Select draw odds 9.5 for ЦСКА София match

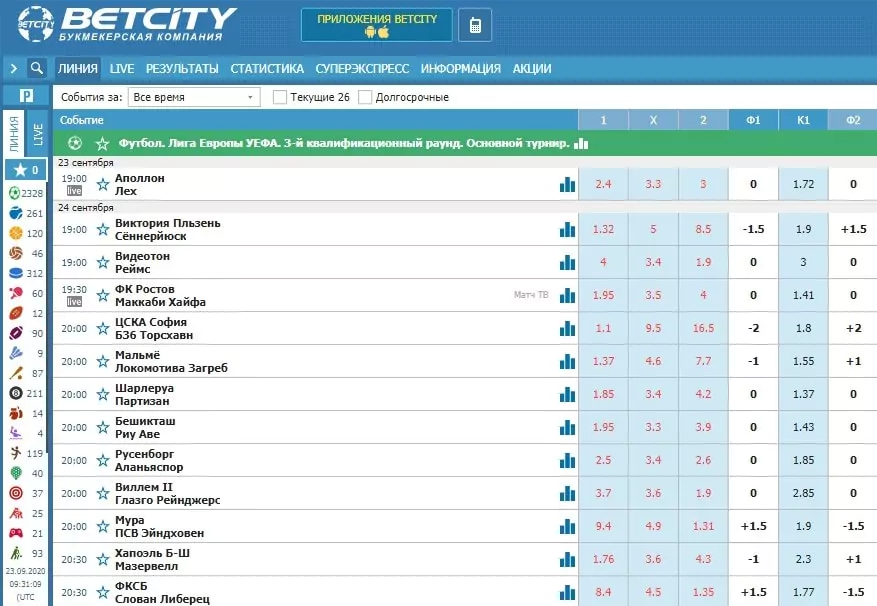[x=653, y=328]
